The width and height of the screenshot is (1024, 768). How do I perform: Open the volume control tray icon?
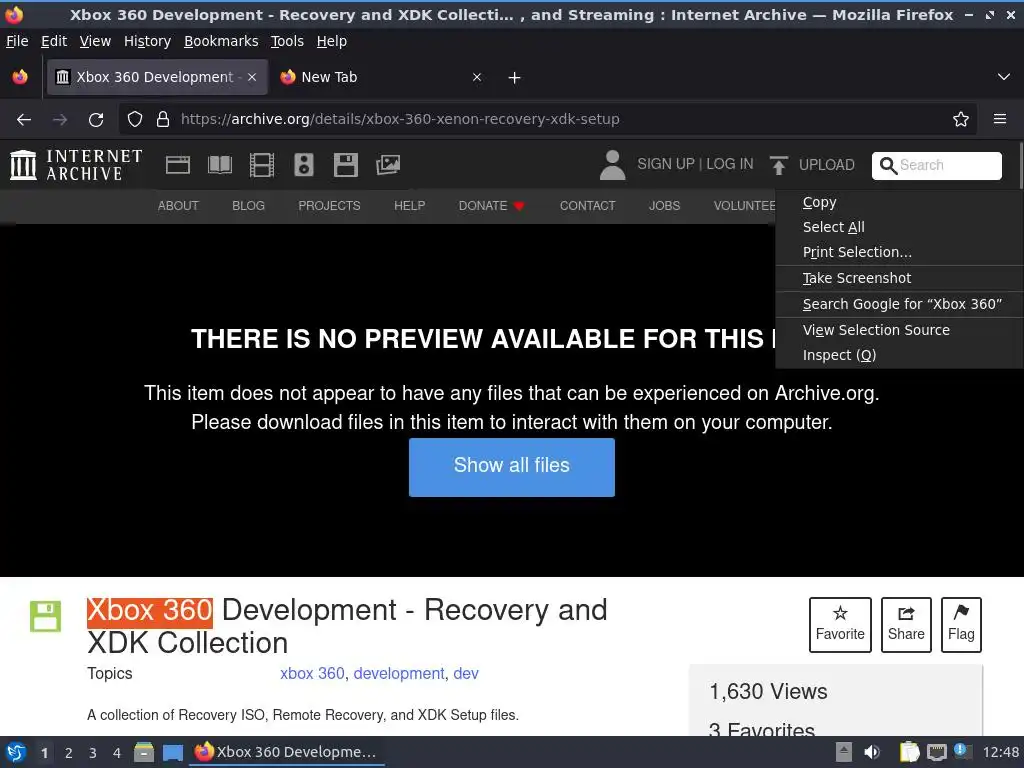(x=871, y=752)
